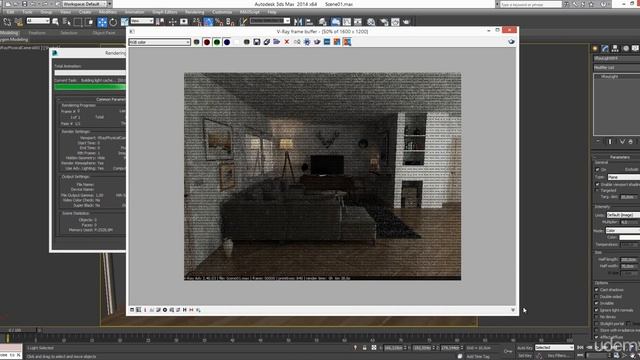The image size is (640, 360).
Task: Open the Mirror tool in main toolbar
Action: [298, 22]
